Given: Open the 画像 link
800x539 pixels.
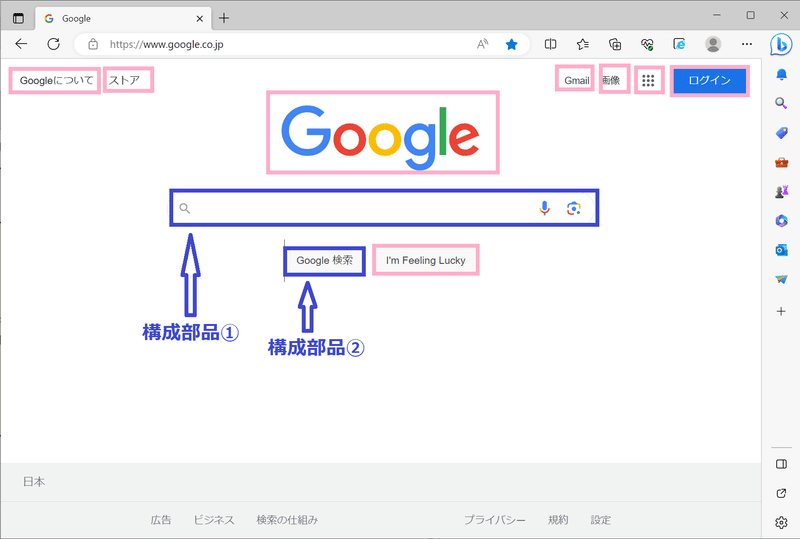Looking at the screenshot, I should tap(611, 80).
